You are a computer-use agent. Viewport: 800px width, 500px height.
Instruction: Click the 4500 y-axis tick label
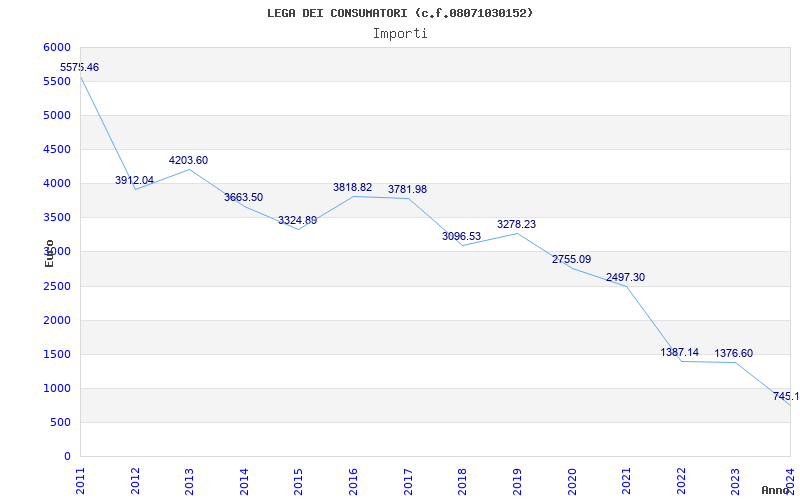(x=58, y=149)
